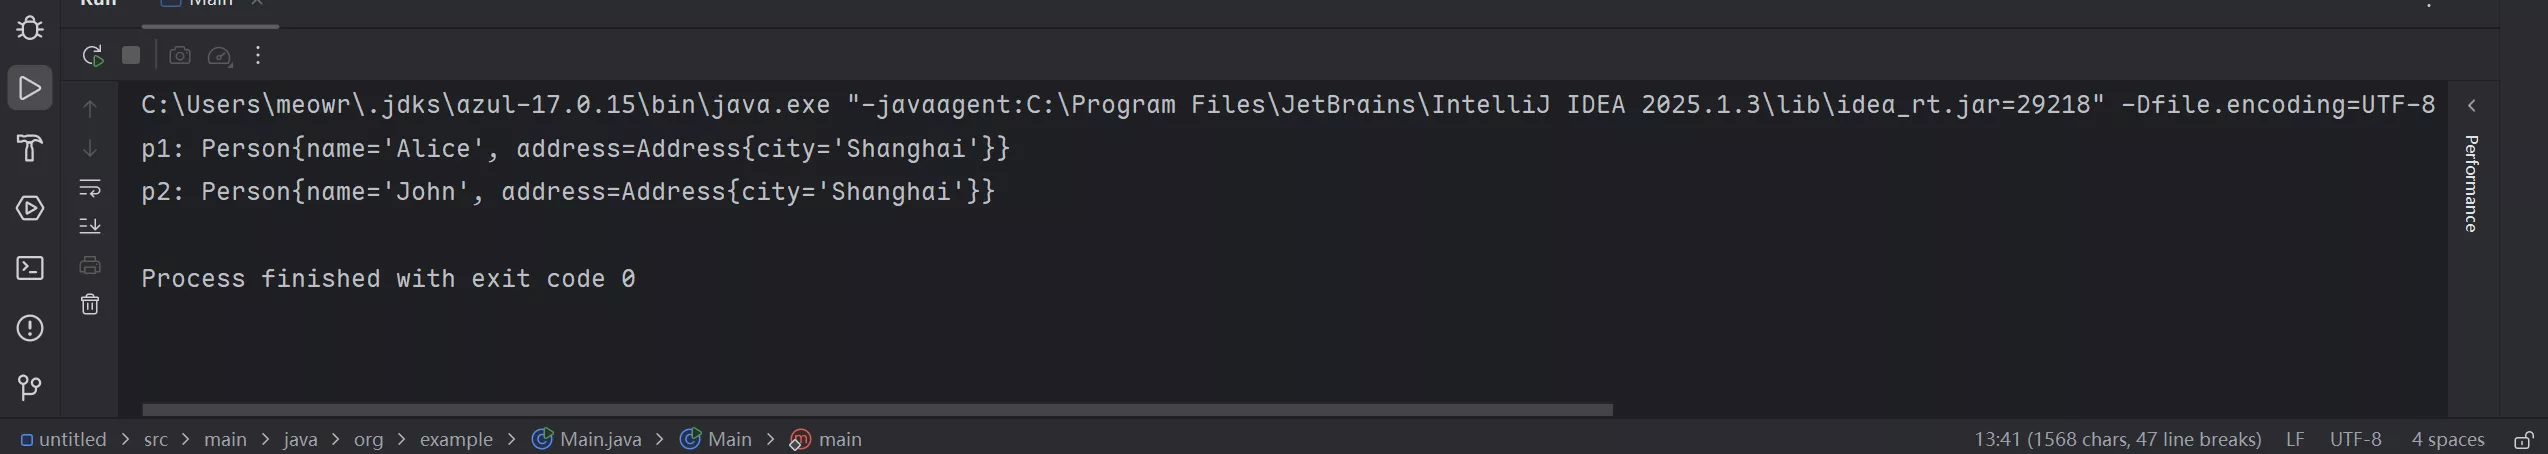Expand the Performance side panel chevron
Viewport: 2548px width, 454px height.
[2472, 106]
